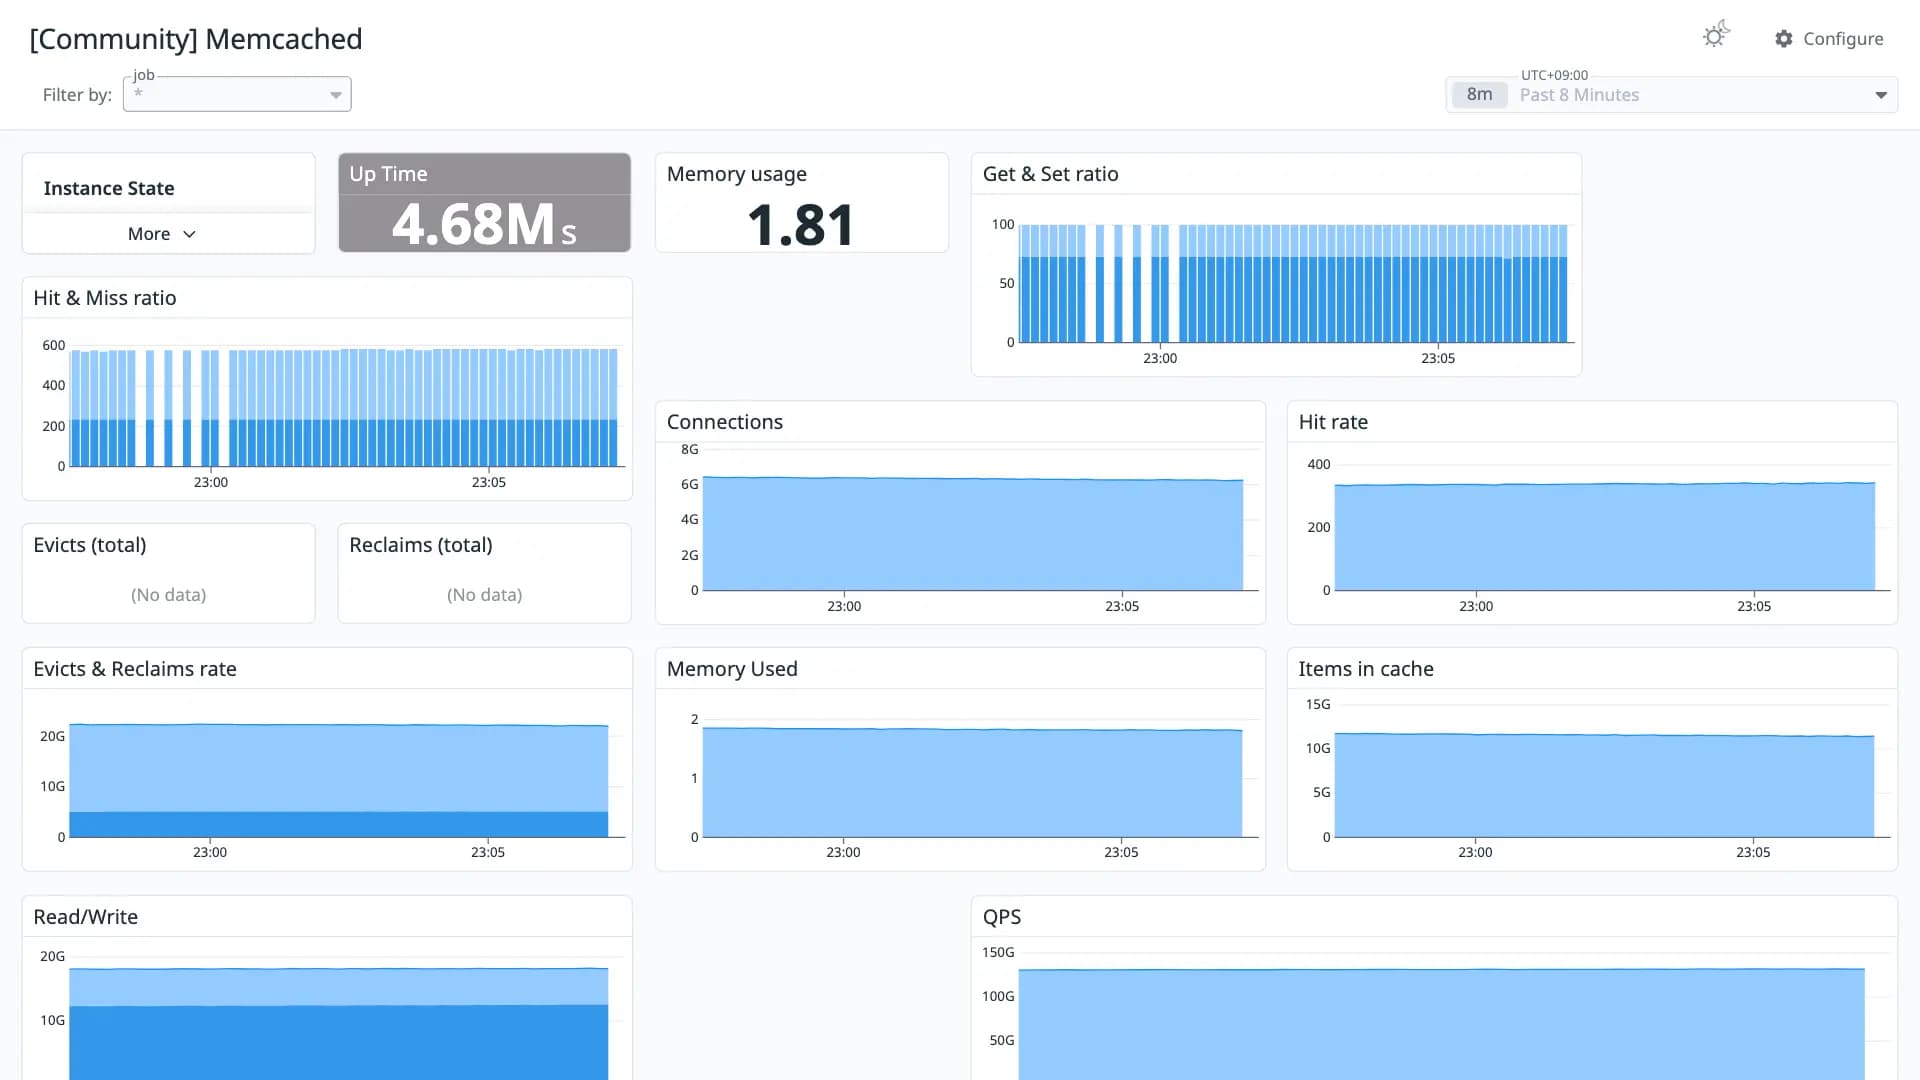Click the 23:00 tick on the Hit rate chart
The width and height of the screenshot is (1920, 1080).
pos(1476,606)
